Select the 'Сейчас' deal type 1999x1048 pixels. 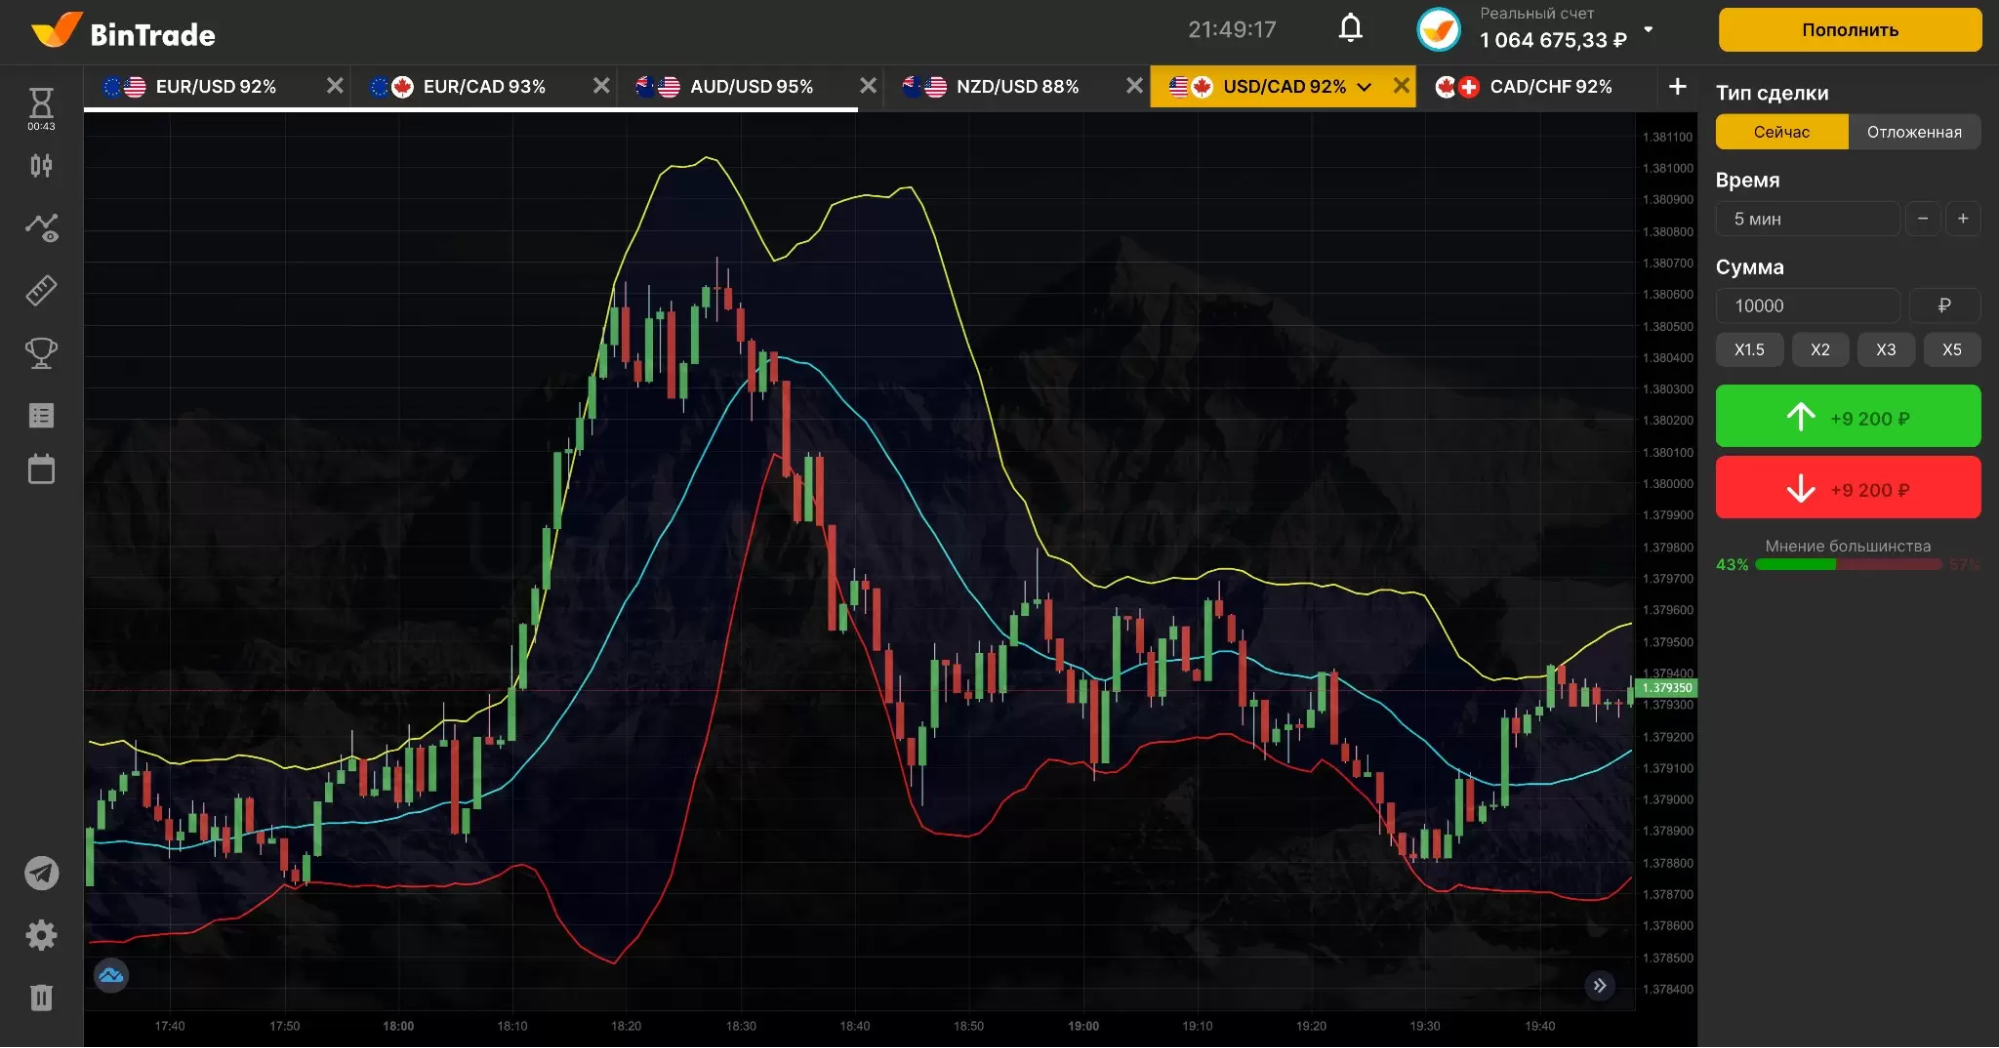click(1781, 132)
